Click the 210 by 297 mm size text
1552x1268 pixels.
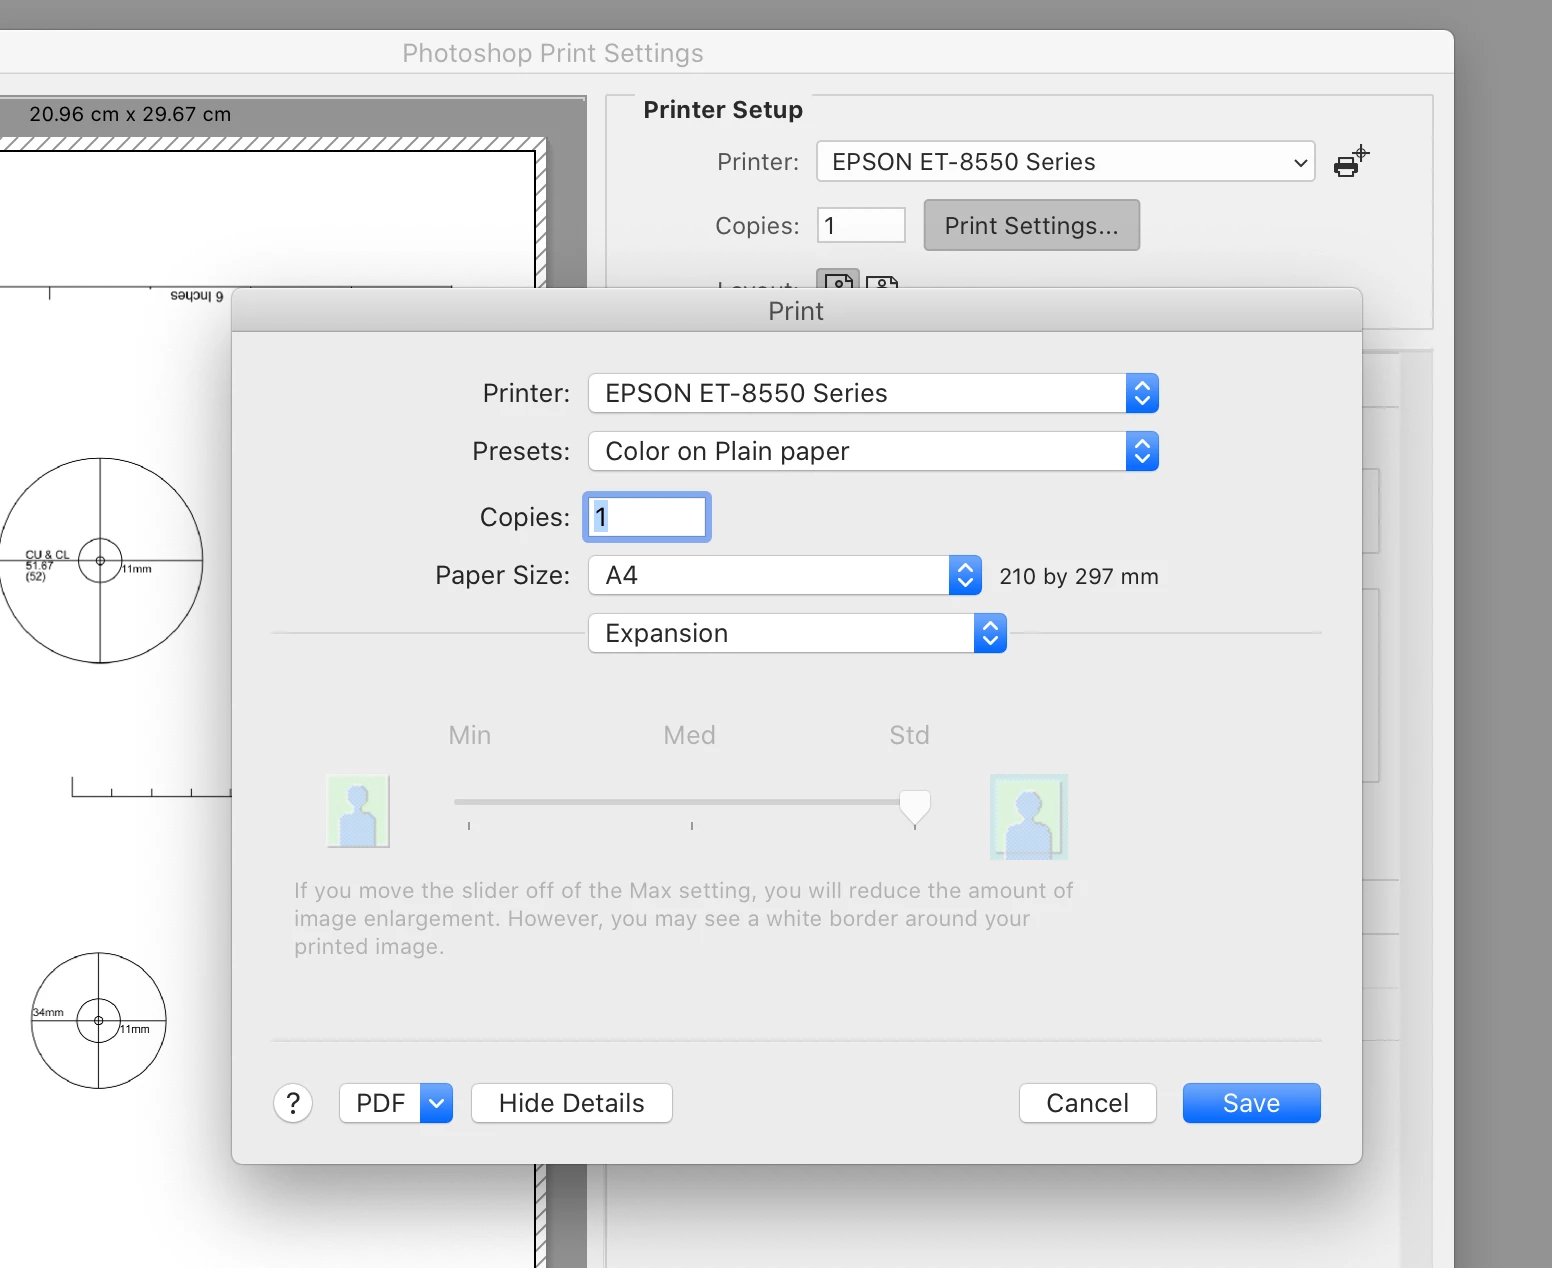pos(1079,576)
